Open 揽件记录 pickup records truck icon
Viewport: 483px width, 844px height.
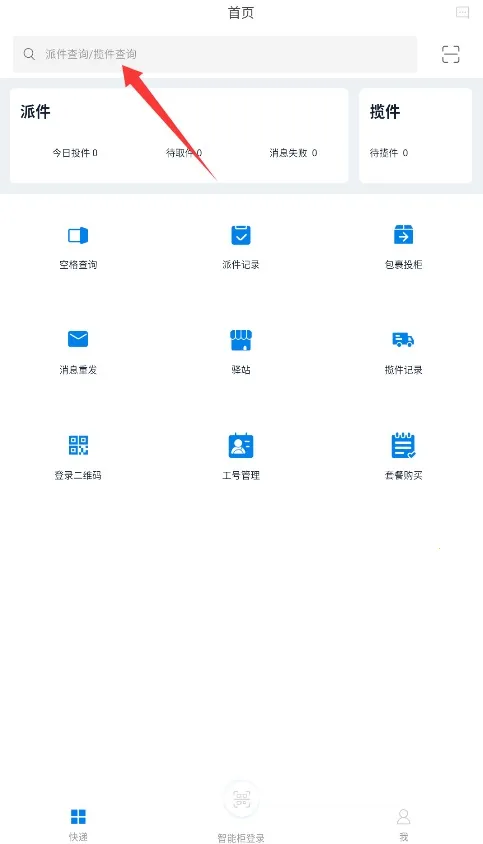[403, 340]
